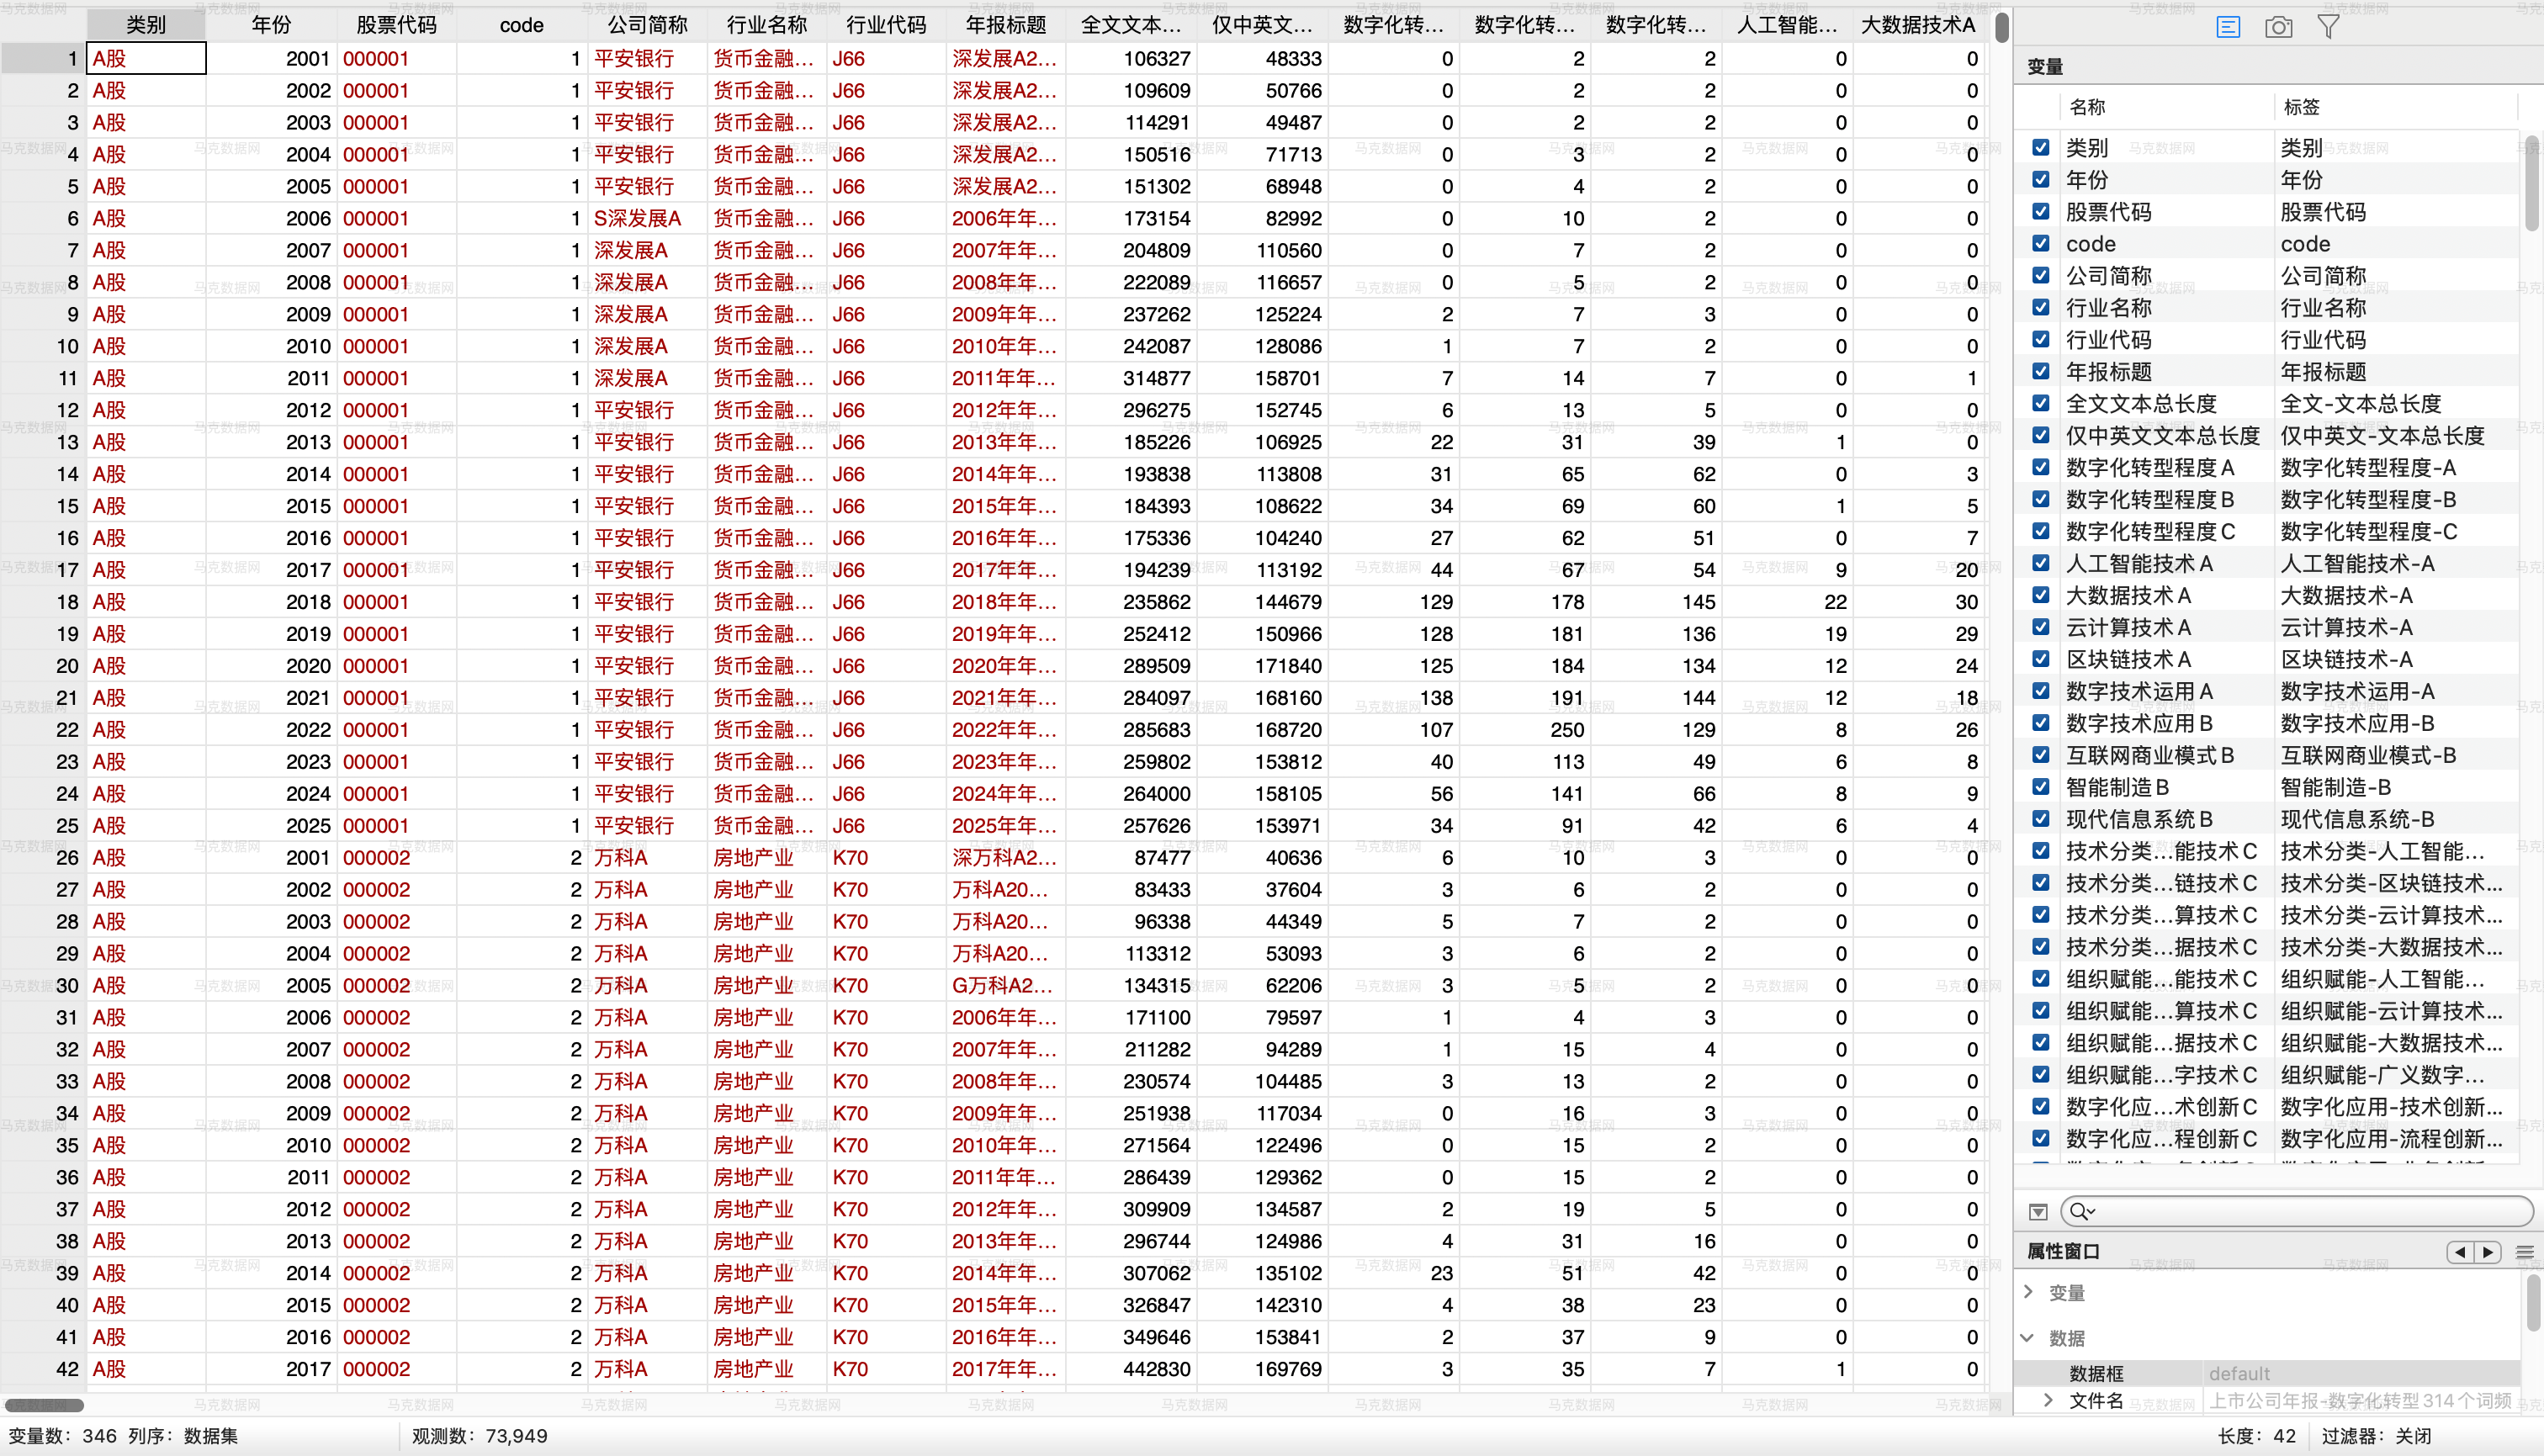Image resolution: width=2544 pixels, height=1456 pixels.
Task: Toggle the 行业名称 variable checkbox
Action: point(2041,308)
